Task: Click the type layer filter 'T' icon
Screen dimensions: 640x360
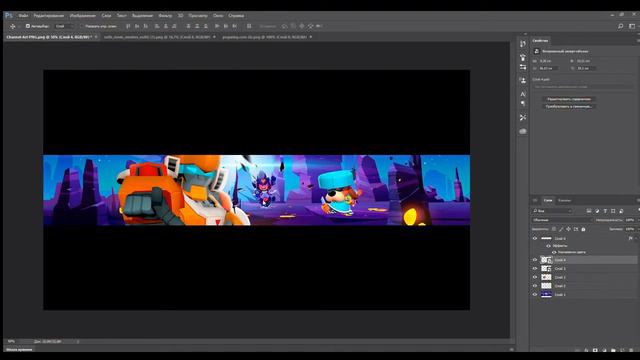Action: tap(605, 211)
